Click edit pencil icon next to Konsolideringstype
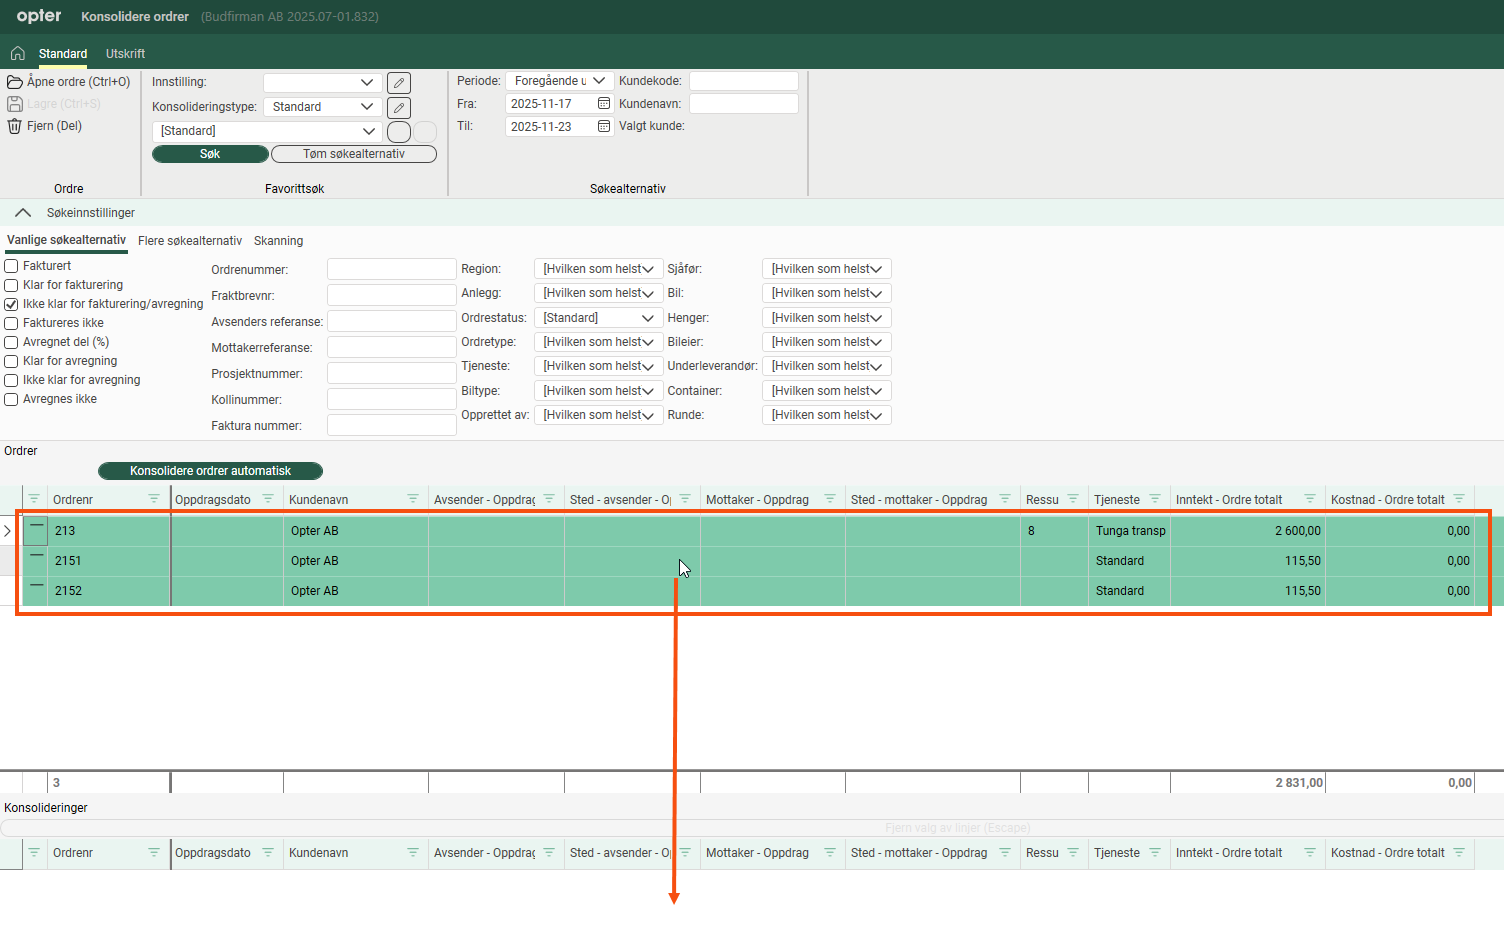The width and height of the screenshot is (1504, 938). click(399, 107)
